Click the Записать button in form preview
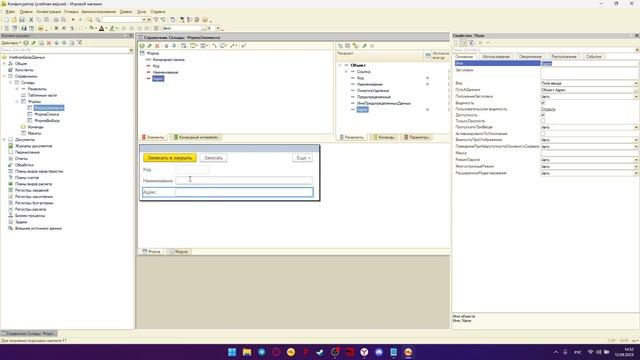Viewport: 640px width, 360px height. (x=213, y=158)
